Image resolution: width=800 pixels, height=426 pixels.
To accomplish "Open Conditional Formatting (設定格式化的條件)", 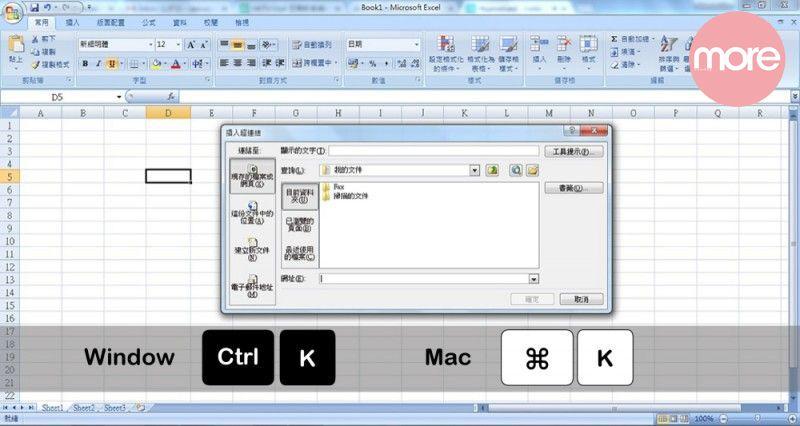I will coord(446,54).
